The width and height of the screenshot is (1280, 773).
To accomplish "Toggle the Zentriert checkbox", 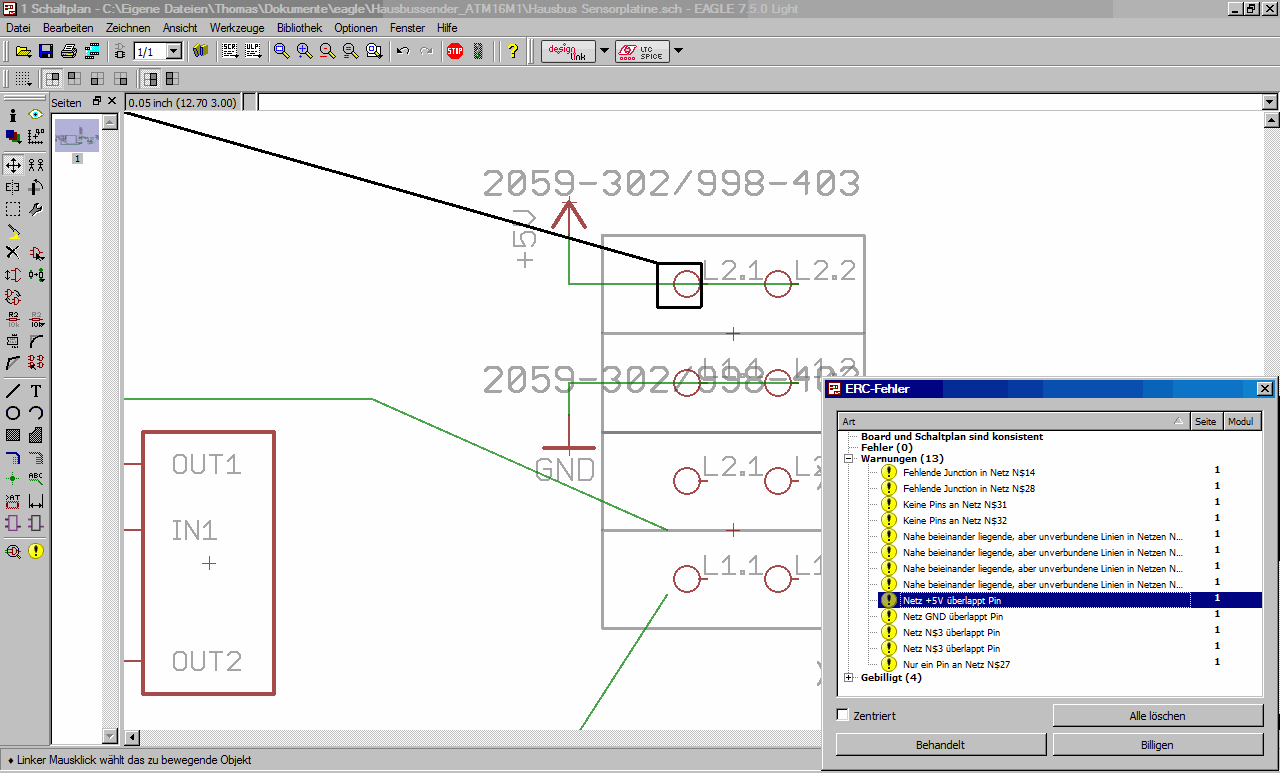I will [x=843, y=715].
